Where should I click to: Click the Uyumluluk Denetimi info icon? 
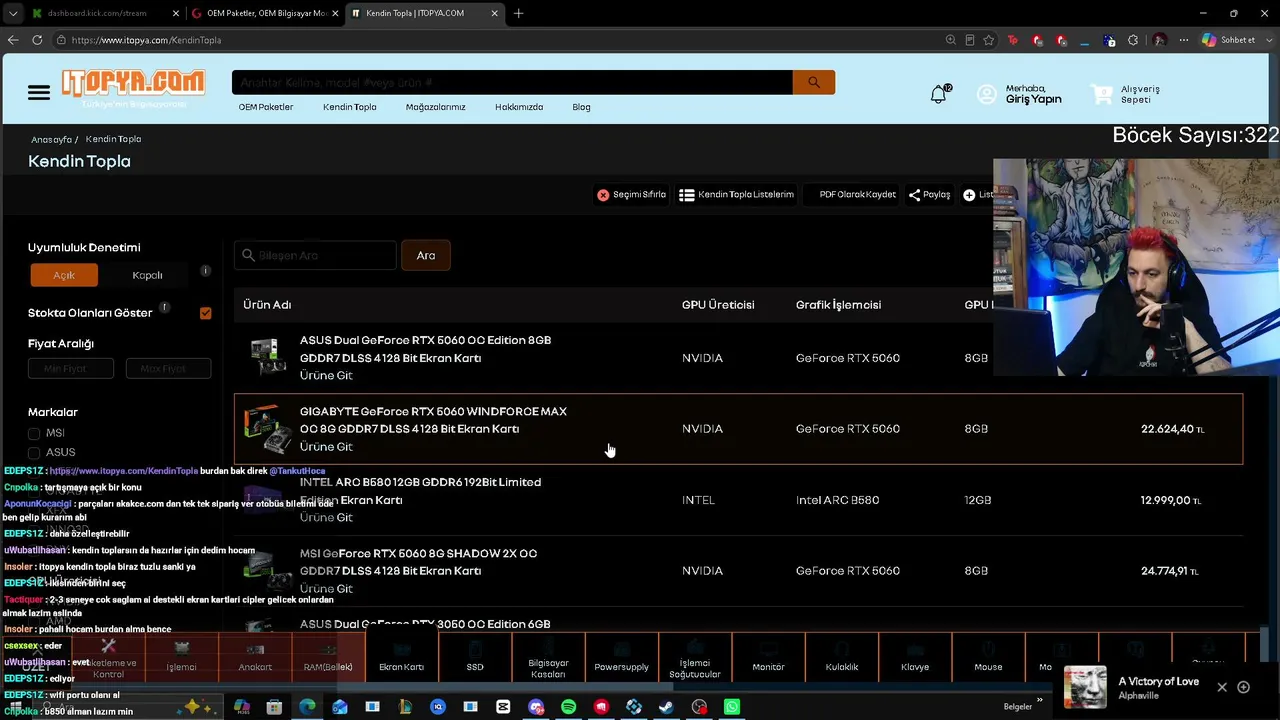[205, 271]
